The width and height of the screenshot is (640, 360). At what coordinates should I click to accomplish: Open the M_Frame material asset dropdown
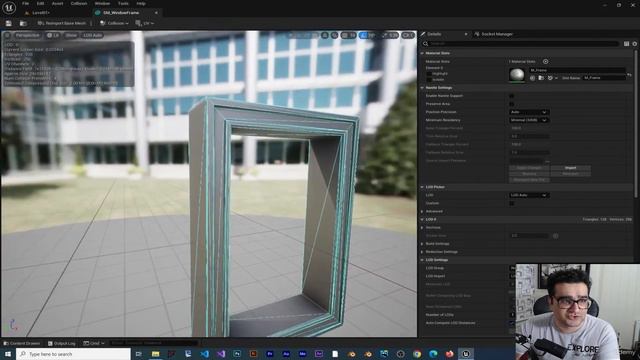[x=577, y=70]
